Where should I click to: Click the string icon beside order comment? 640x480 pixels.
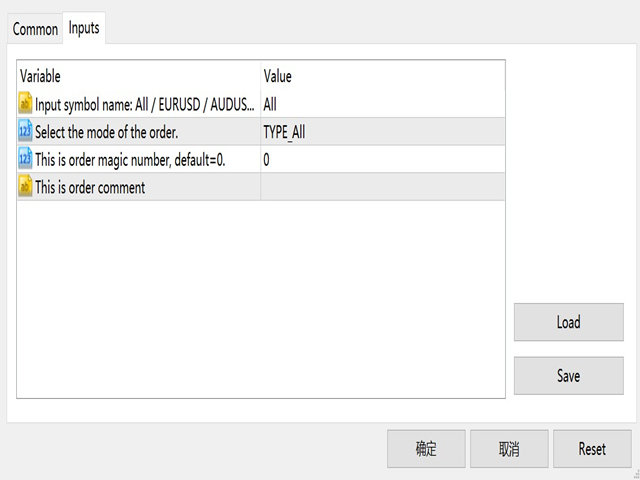coord(25,186)
